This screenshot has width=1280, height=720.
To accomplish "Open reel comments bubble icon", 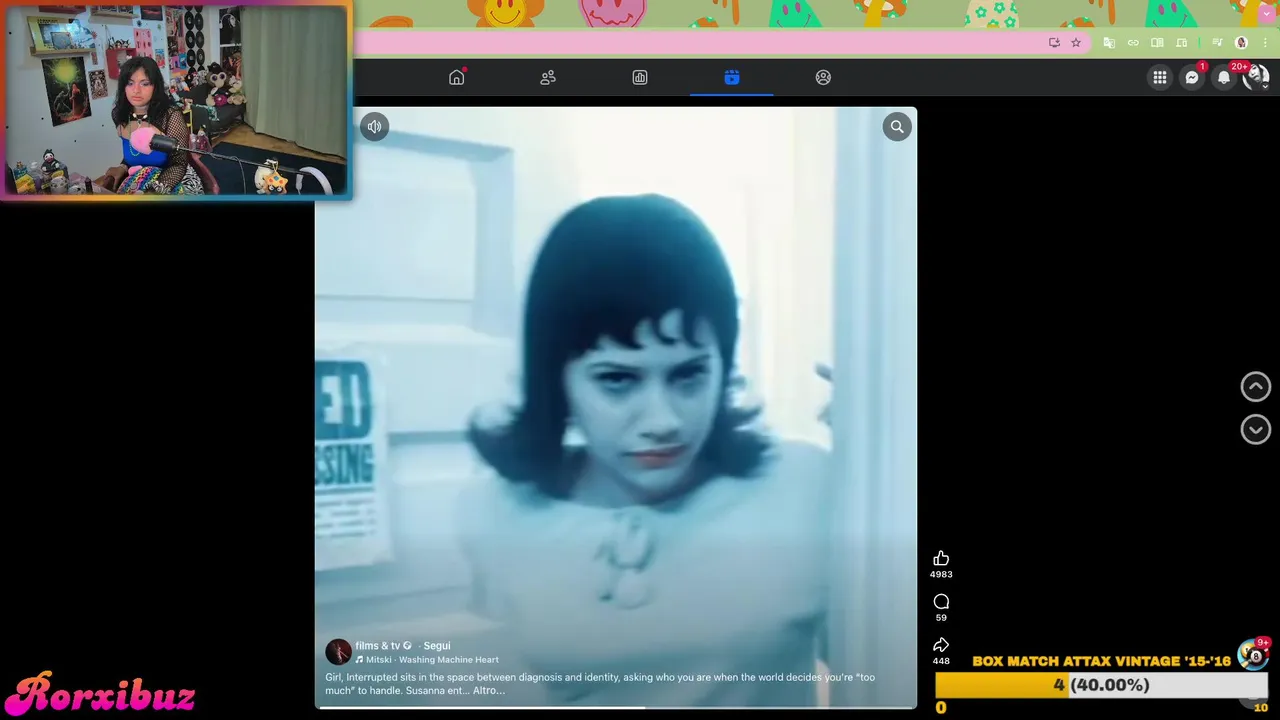I will [x=941, y=601].
